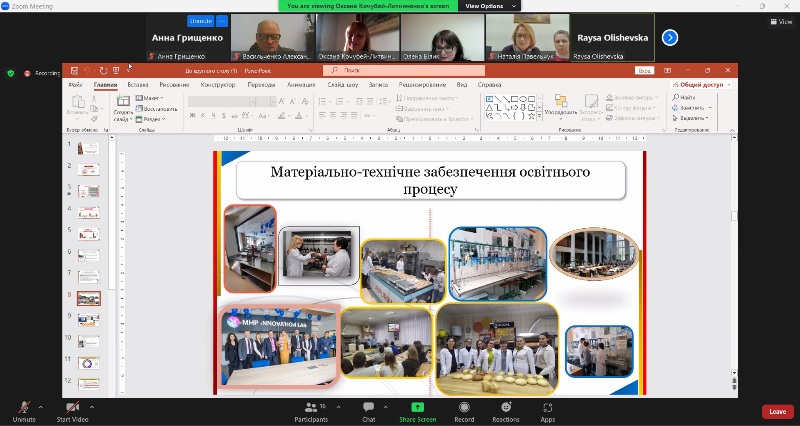Open the Apps icon in Zoom
800x426 pixels.
tap(548, 409)
